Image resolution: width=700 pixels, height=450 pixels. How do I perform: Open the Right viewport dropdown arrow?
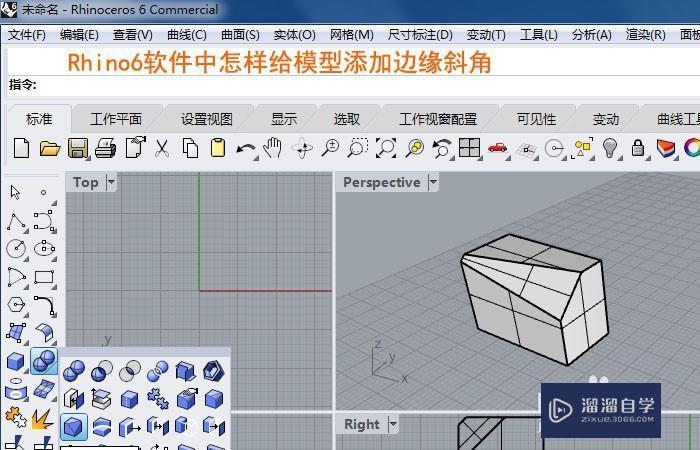click(393, 424)
